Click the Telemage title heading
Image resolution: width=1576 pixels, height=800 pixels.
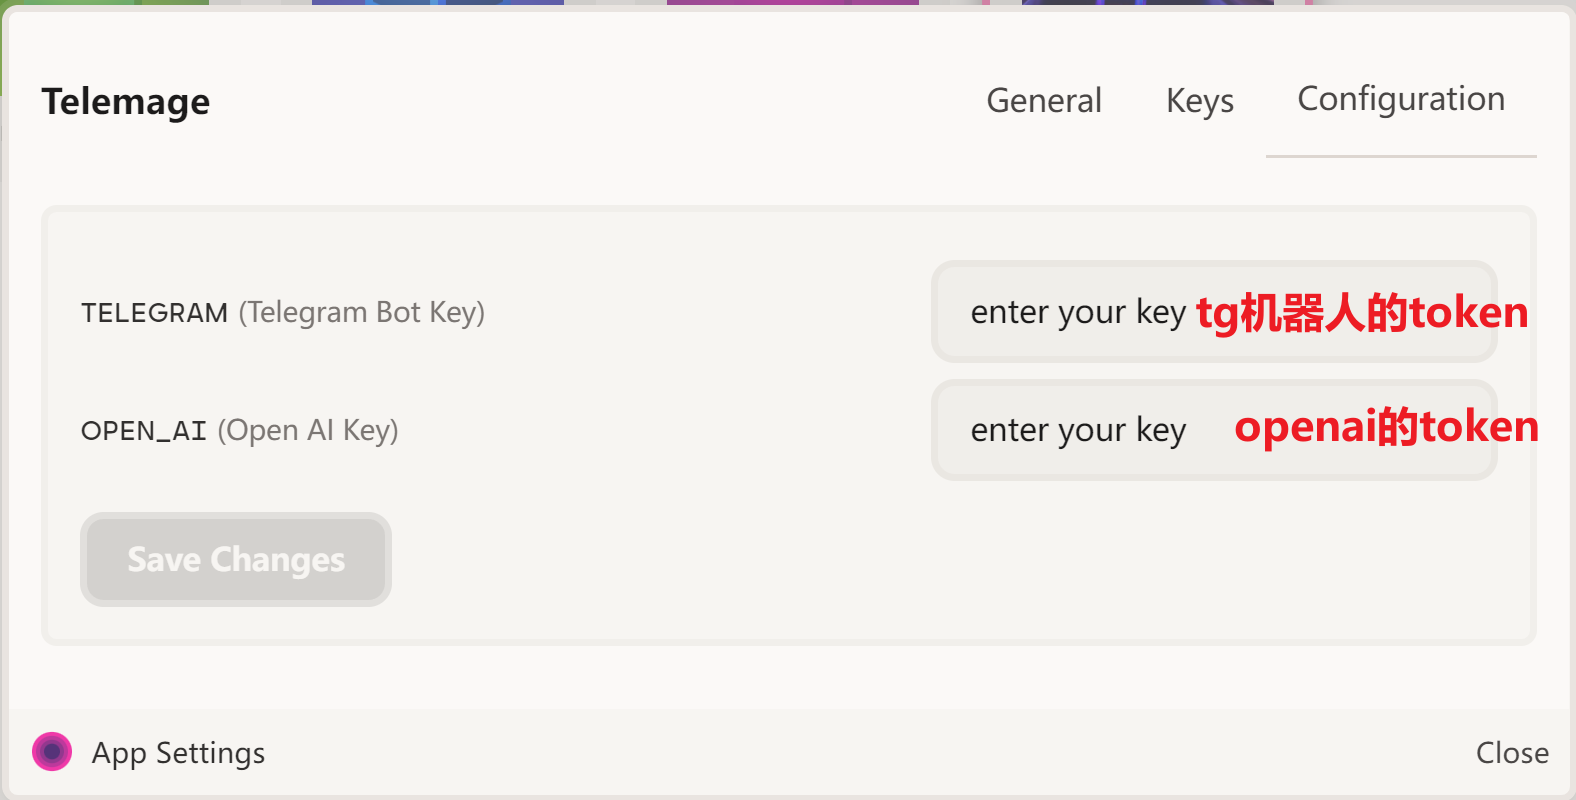tap(126, 101)
